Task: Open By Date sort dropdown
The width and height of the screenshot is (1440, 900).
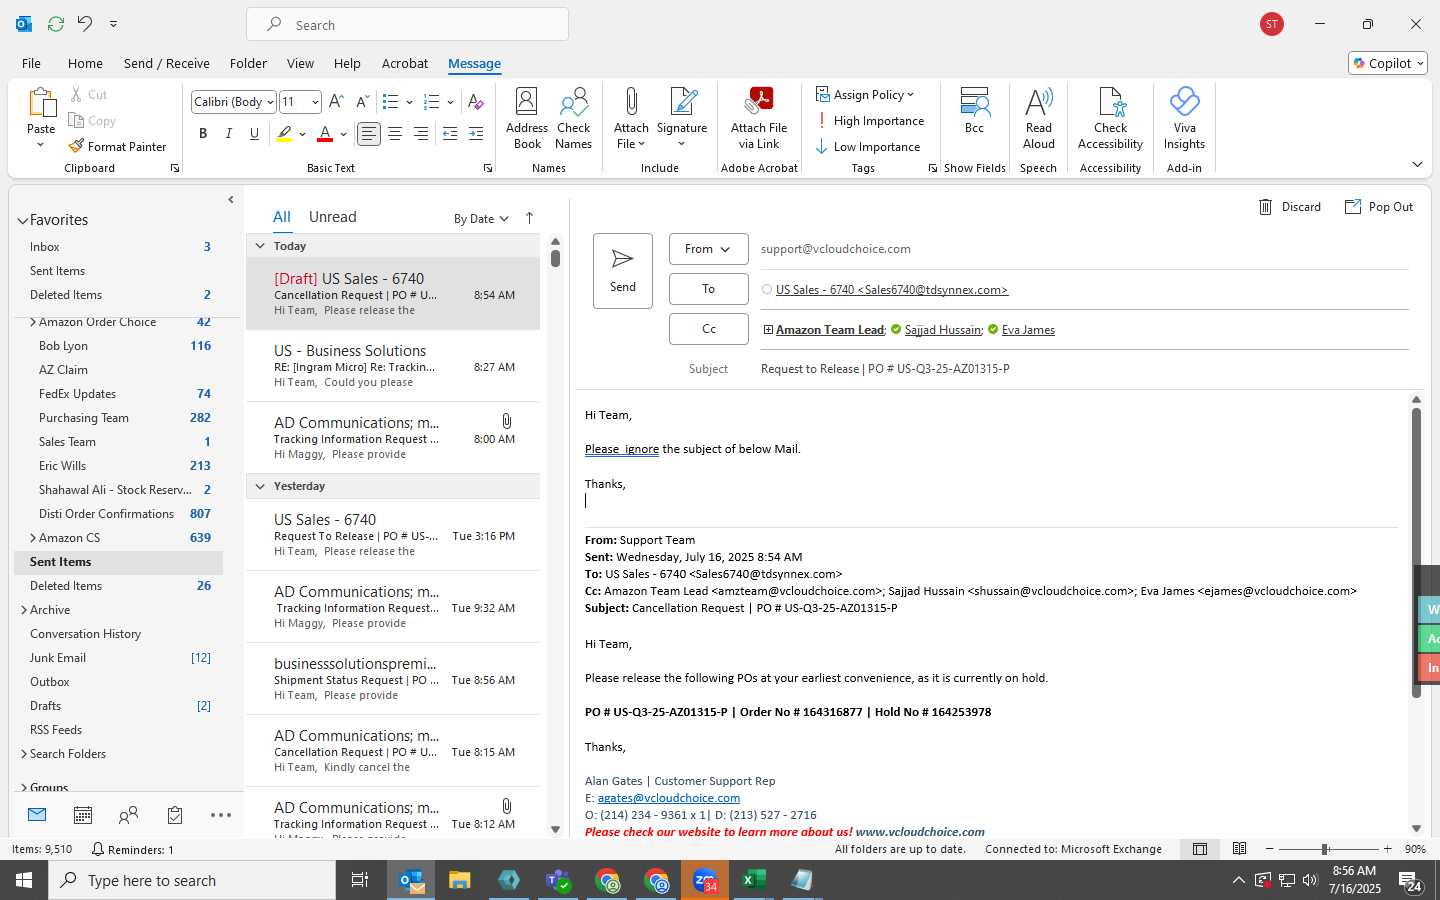Action: [481, 218]
